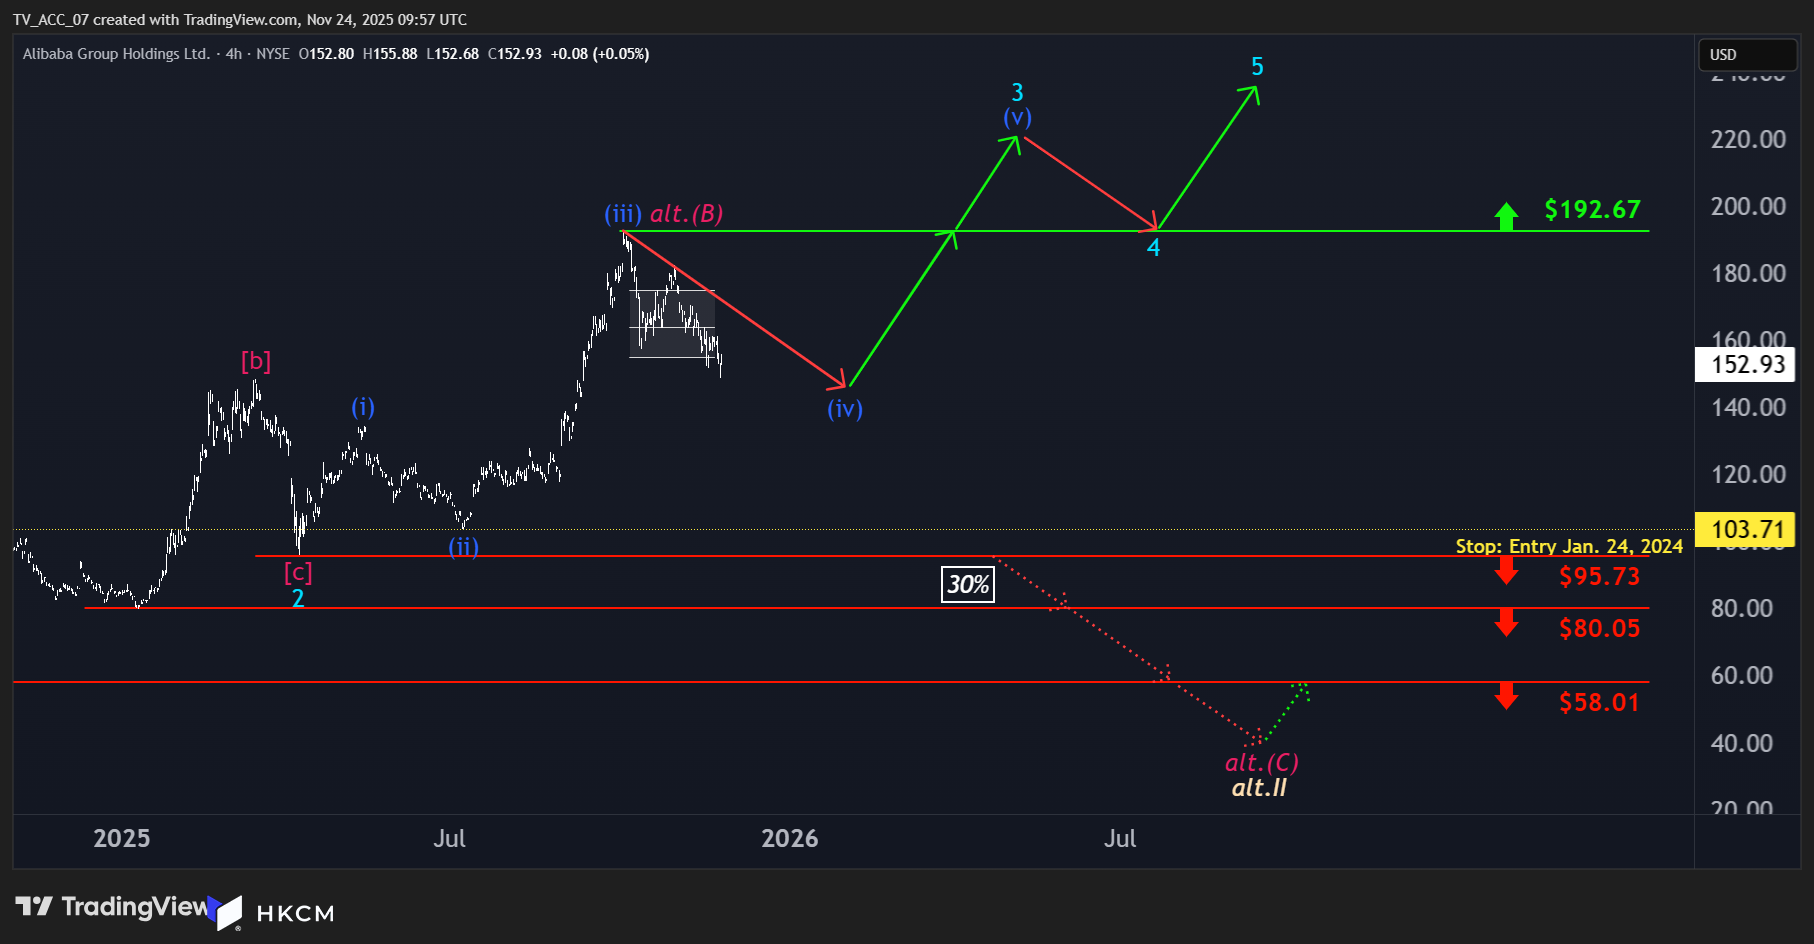Click the cyan wave label 5

pos(1257,67)
